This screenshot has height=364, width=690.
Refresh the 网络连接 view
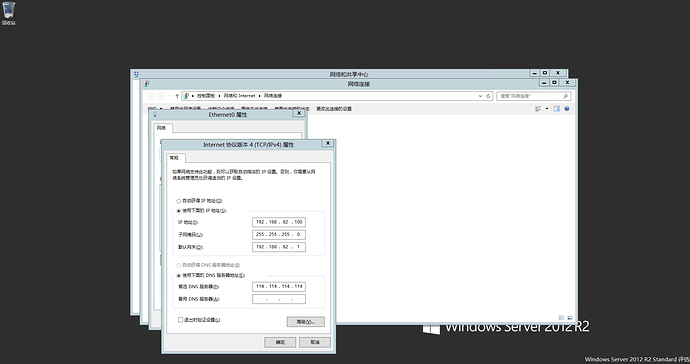[488, 96]
